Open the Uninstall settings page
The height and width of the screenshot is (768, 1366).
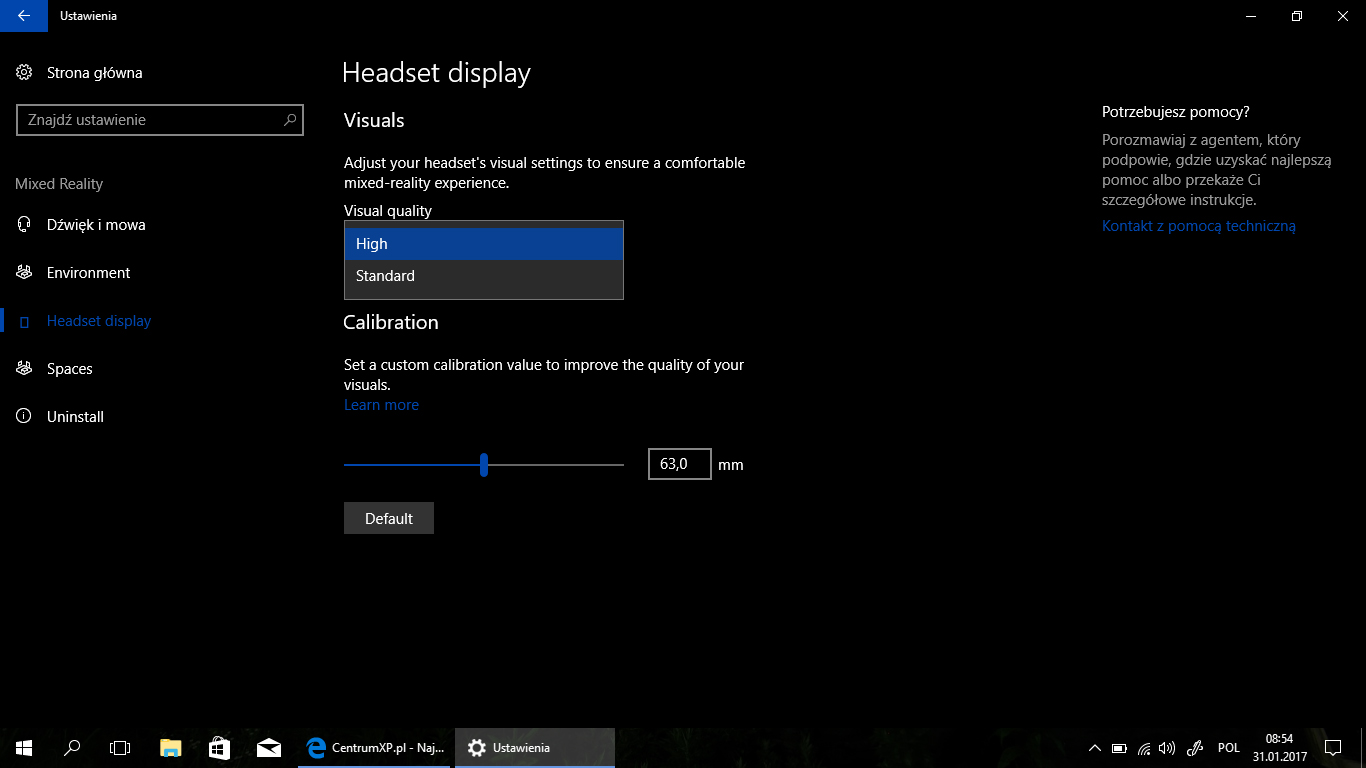tap(75, 417)
